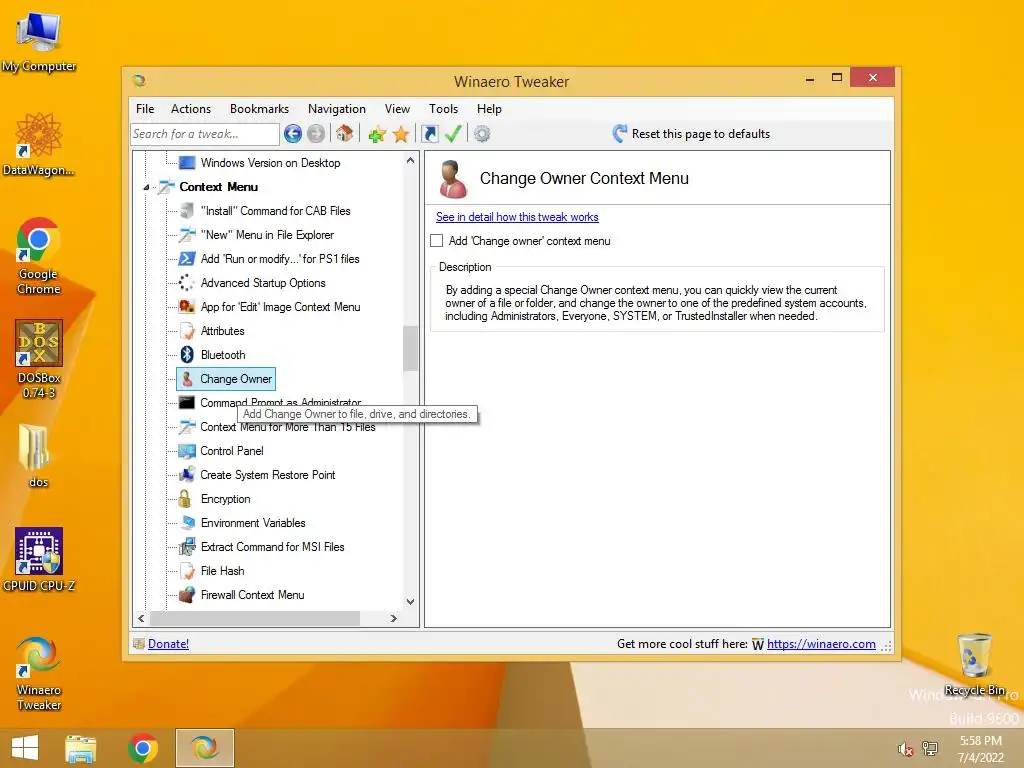This screenshot has height=768, width=1024.
Task: Select the DataWagon desktop shortcut
Action: click(39, 144)
